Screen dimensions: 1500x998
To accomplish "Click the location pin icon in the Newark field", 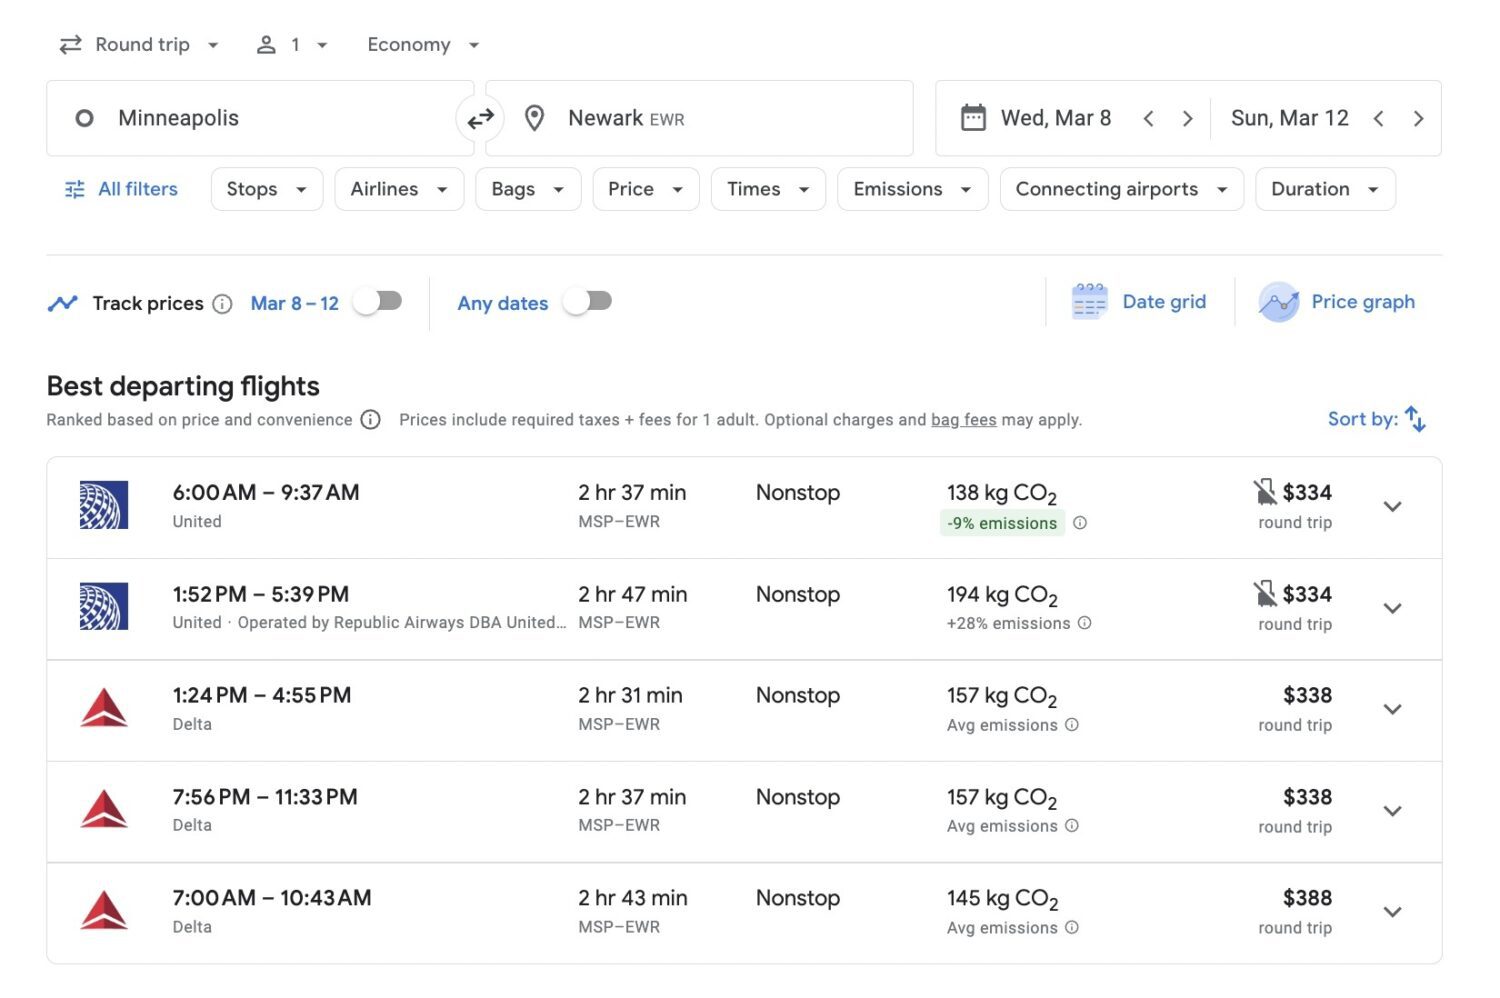I will [x=535, y=118].
